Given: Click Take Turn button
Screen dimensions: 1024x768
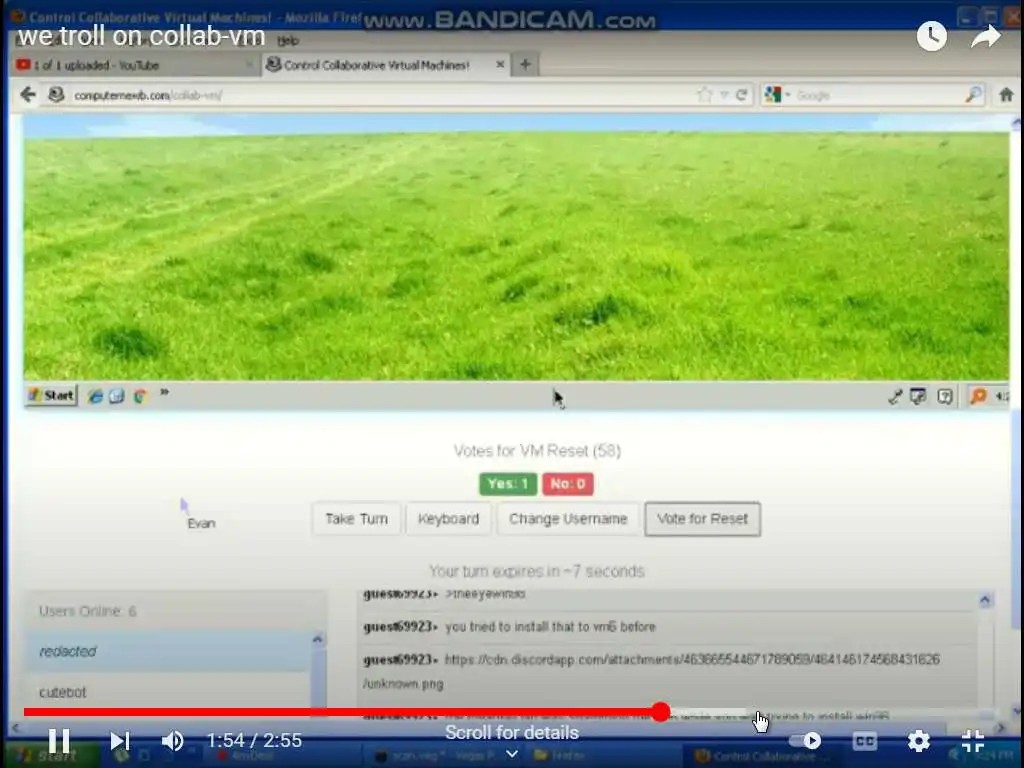Looking at the screenshot, I should coord(357,519).
